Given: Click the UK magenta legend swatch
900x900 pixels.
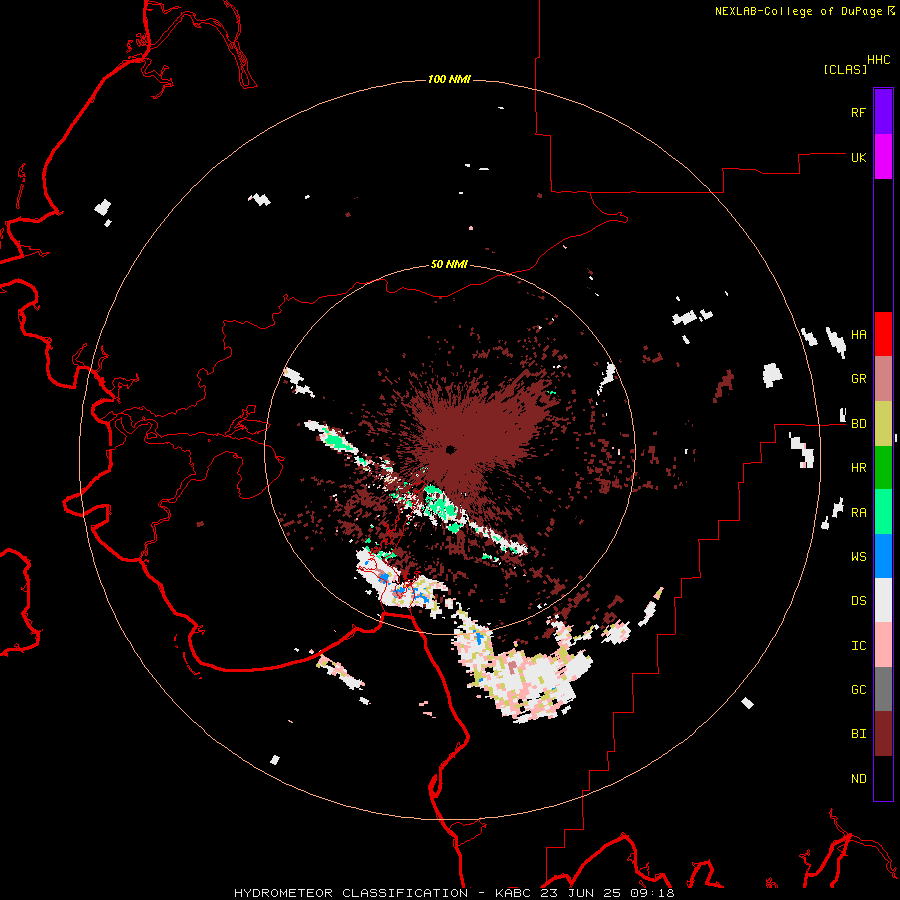Looking at the screenshot, I should click(883, 157).
